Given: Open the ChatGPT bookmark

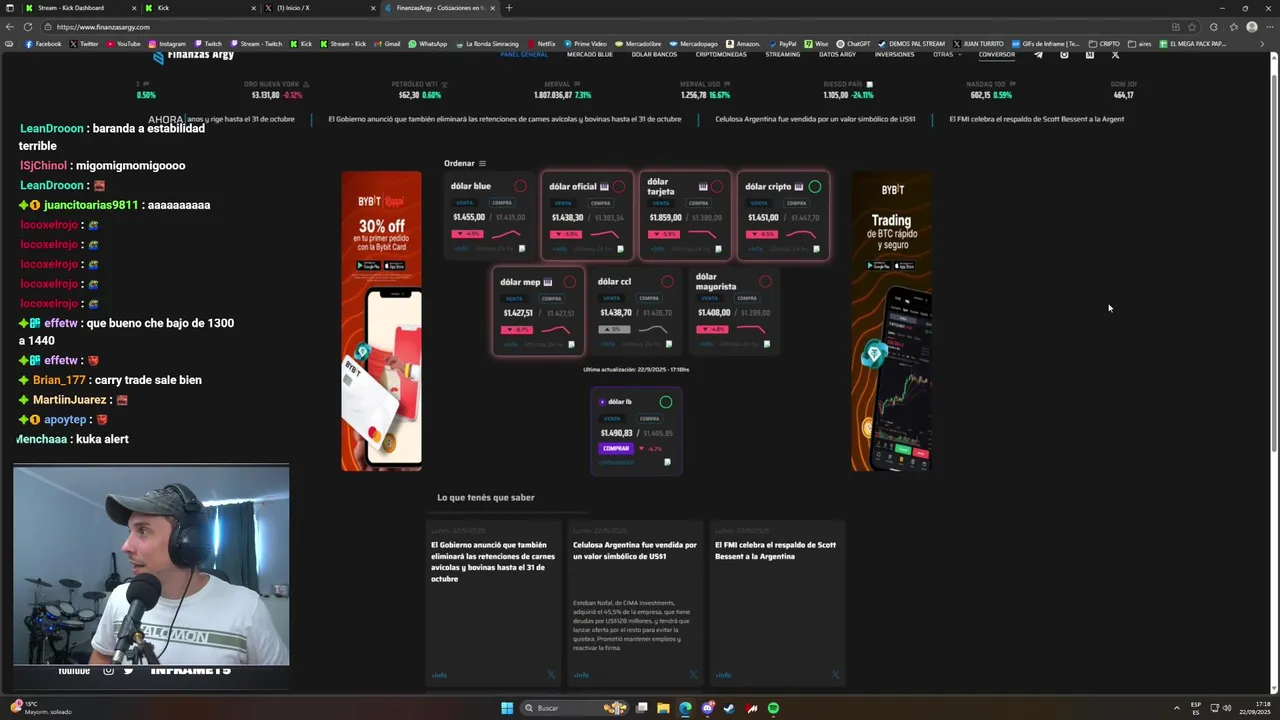Looking at the screenshot, I should coord(853,44).
